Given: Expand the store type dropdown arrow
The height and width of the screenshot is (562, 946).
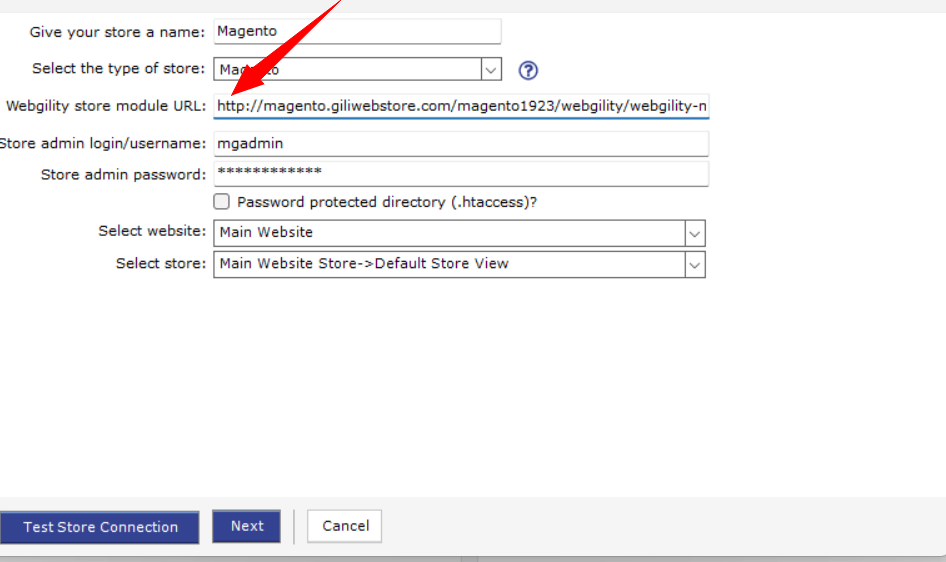Looking at the screenshot, I should 491,69.
